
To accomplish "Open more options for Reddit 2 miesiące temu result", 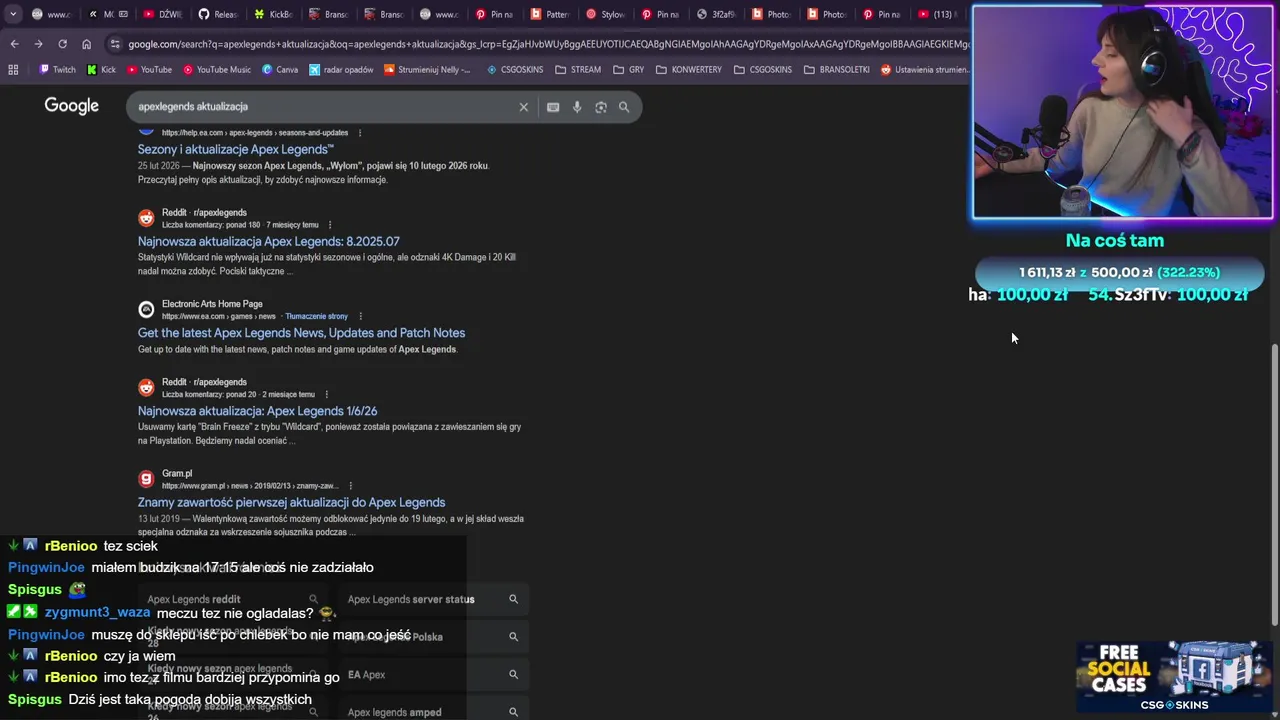I will tap(326, 394).
